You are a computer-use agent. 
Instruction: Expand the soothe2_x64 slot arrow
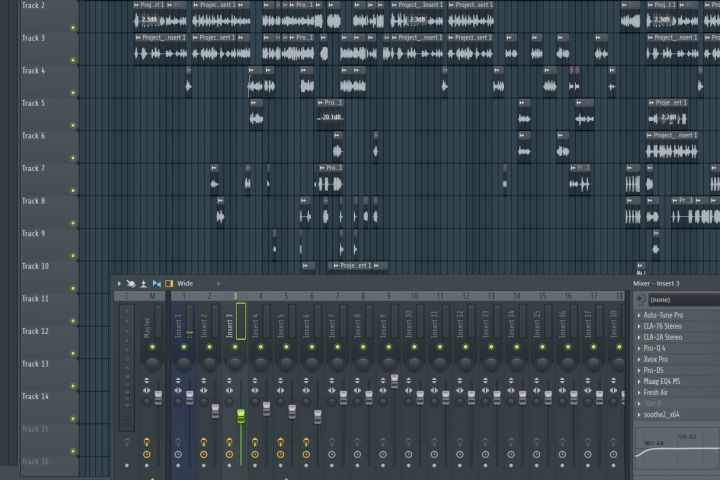click(x=639, y=414)
